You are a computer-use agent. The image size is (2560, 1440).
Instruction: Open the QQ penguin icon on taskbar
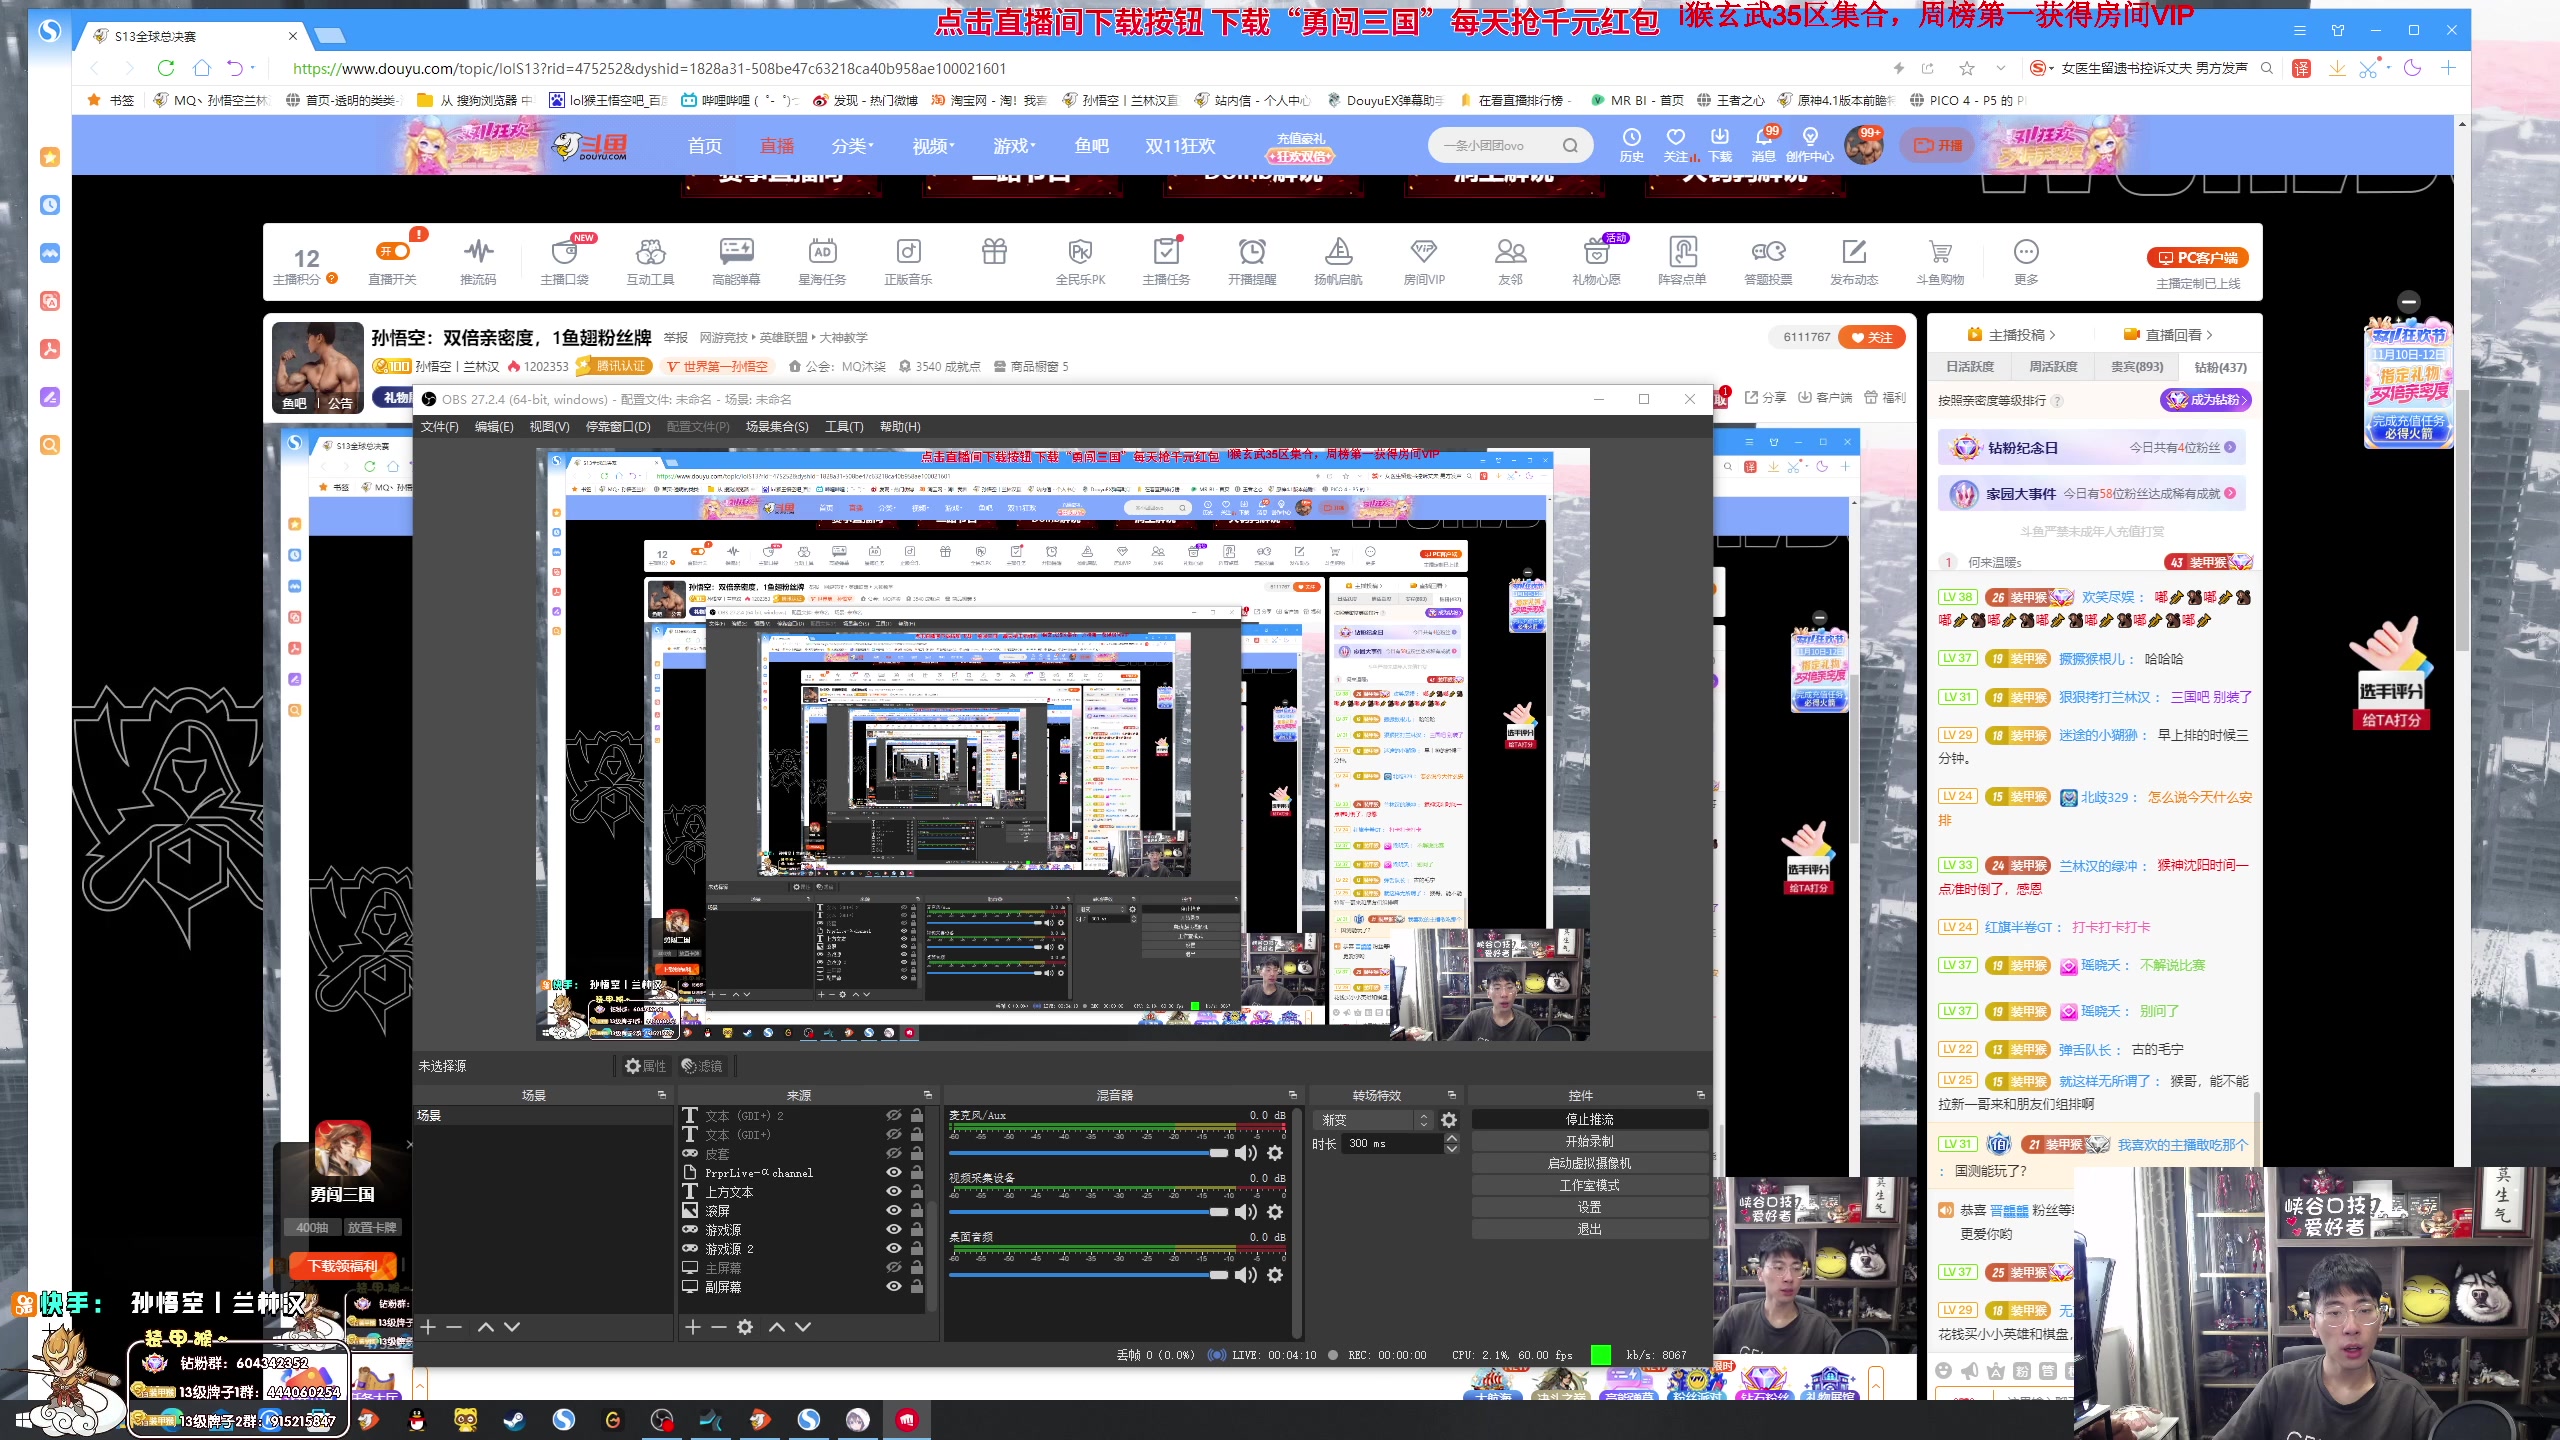pos(417,1419)
